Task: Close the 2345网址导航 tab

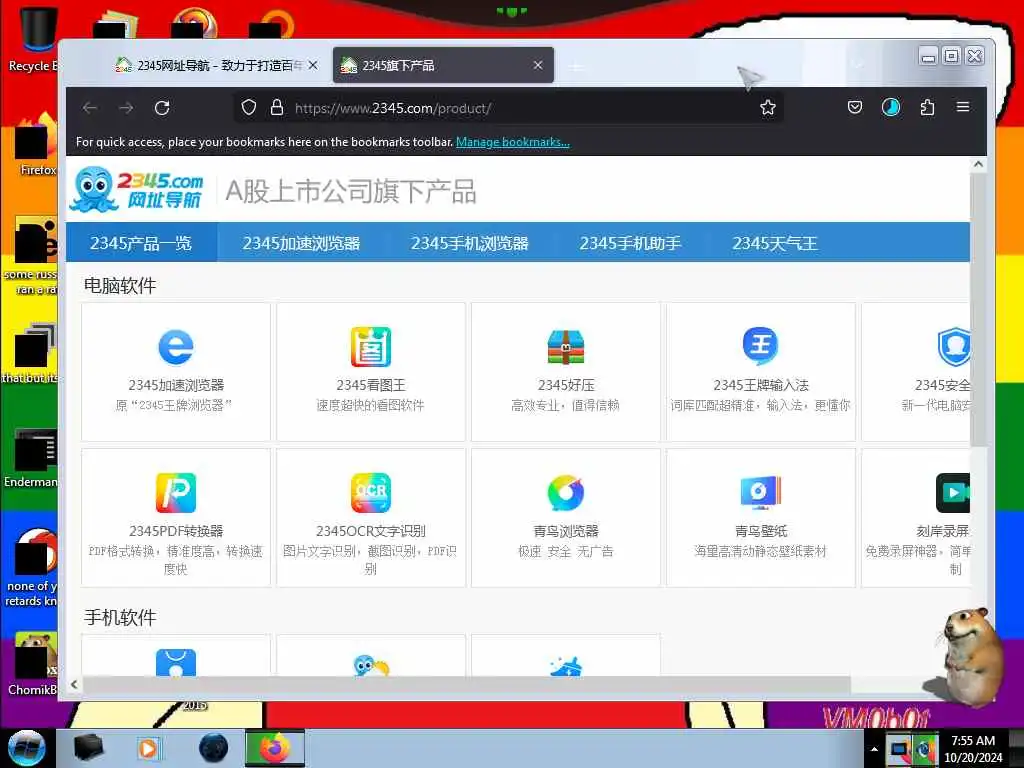Action: (x=313, y=65)
